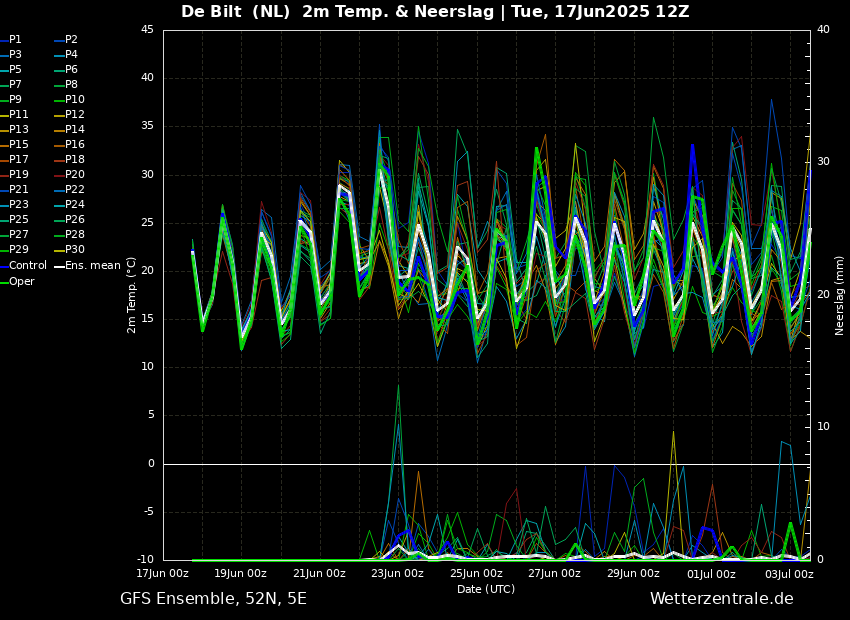Click the P24 legend label
This screenshot has width=850, height=620.
click(x=74, y=205)
